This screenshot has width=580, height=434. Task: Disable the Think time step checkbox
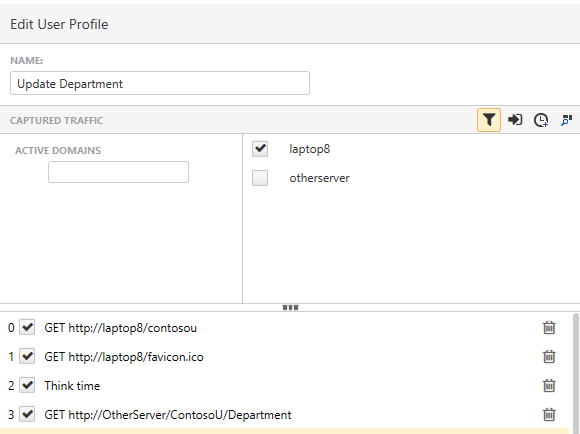27,386
